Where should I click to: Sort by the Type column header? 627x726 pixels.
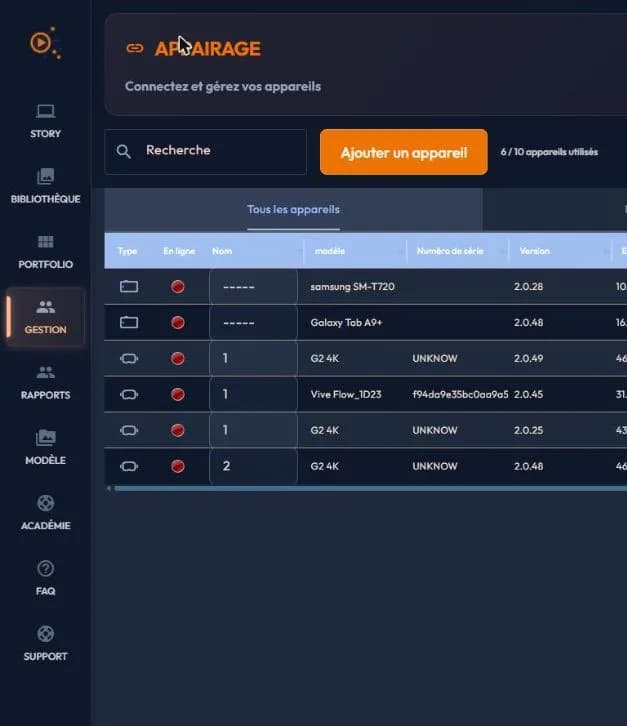(x=127, y=251)
